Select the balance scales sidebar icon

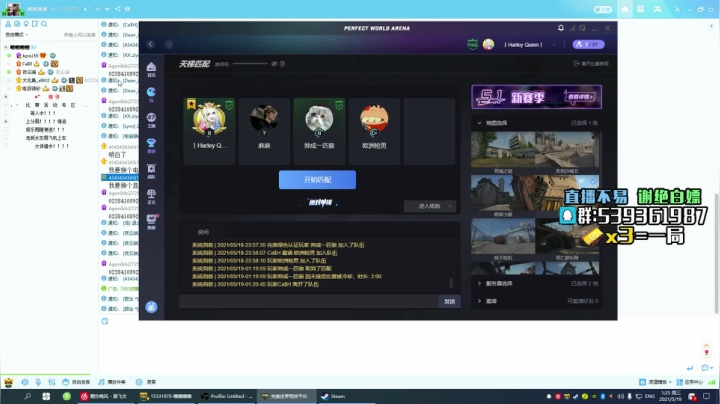coord(151,196)
